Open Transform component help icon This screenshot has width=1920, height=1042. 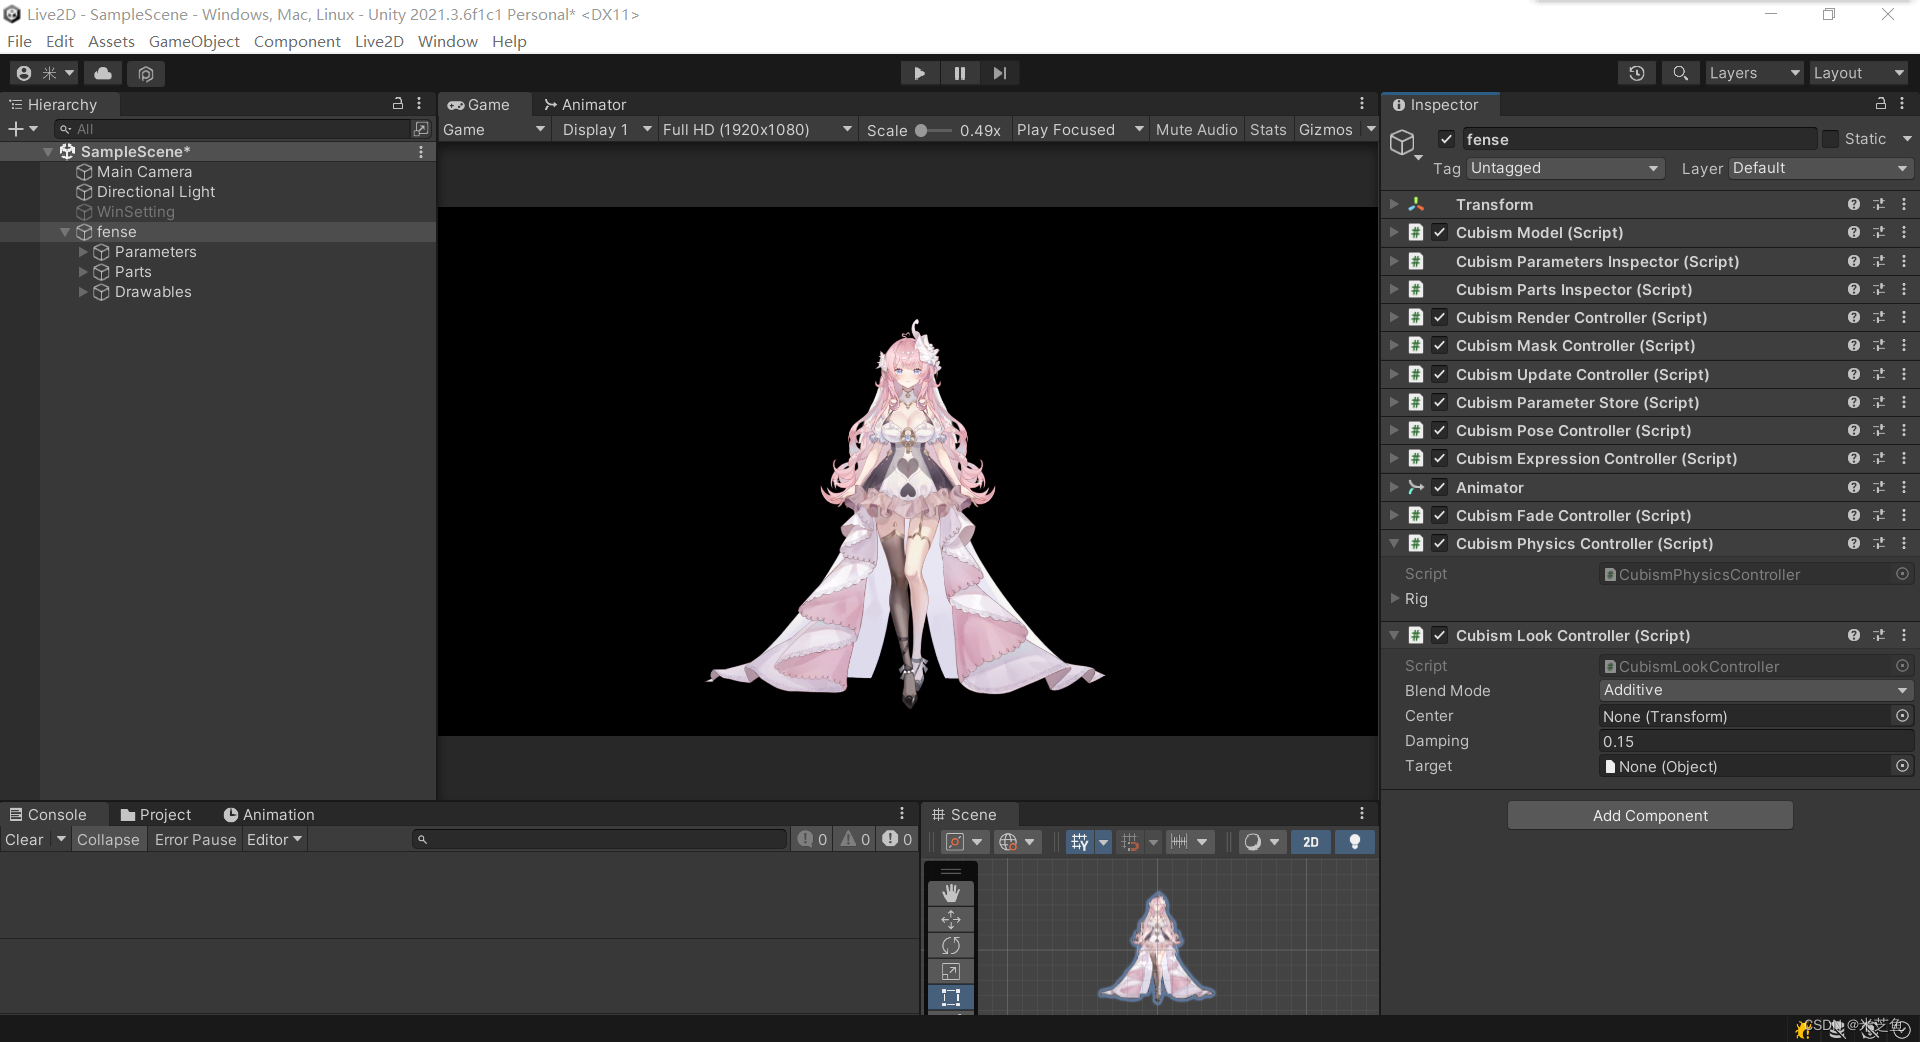1854,204
